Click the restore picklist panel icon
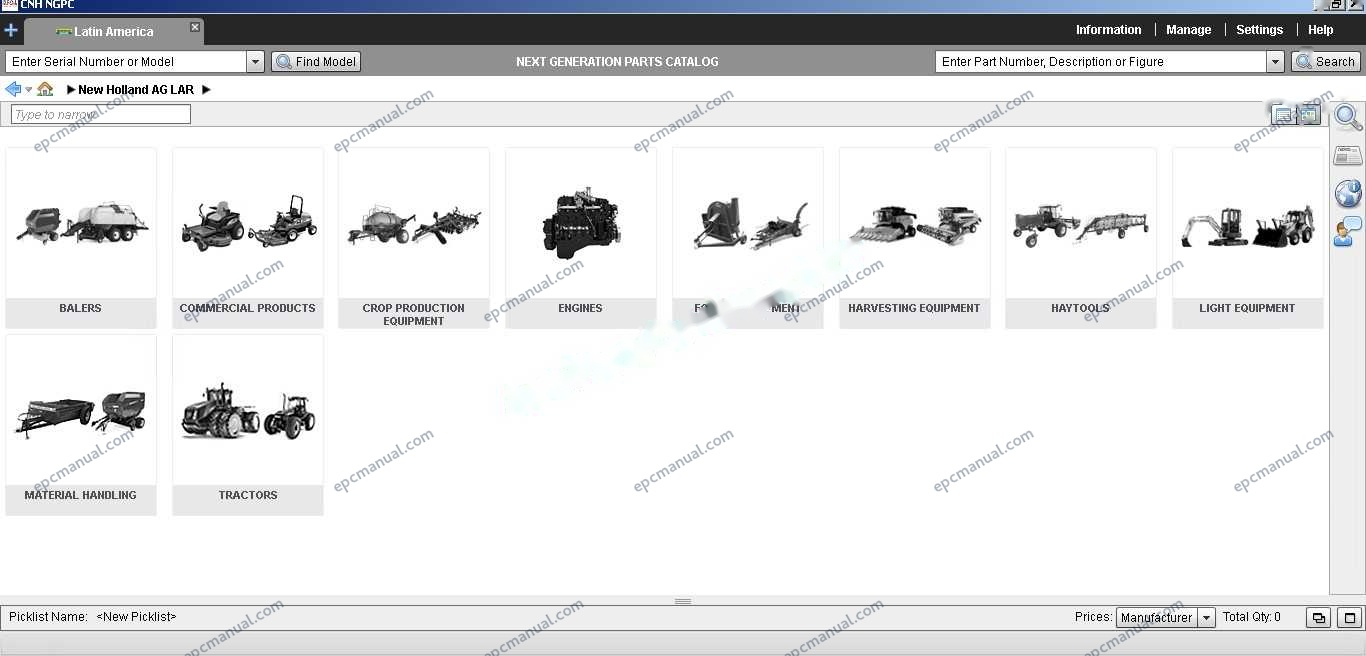The image size is (1366, 656). point(1319,618)
